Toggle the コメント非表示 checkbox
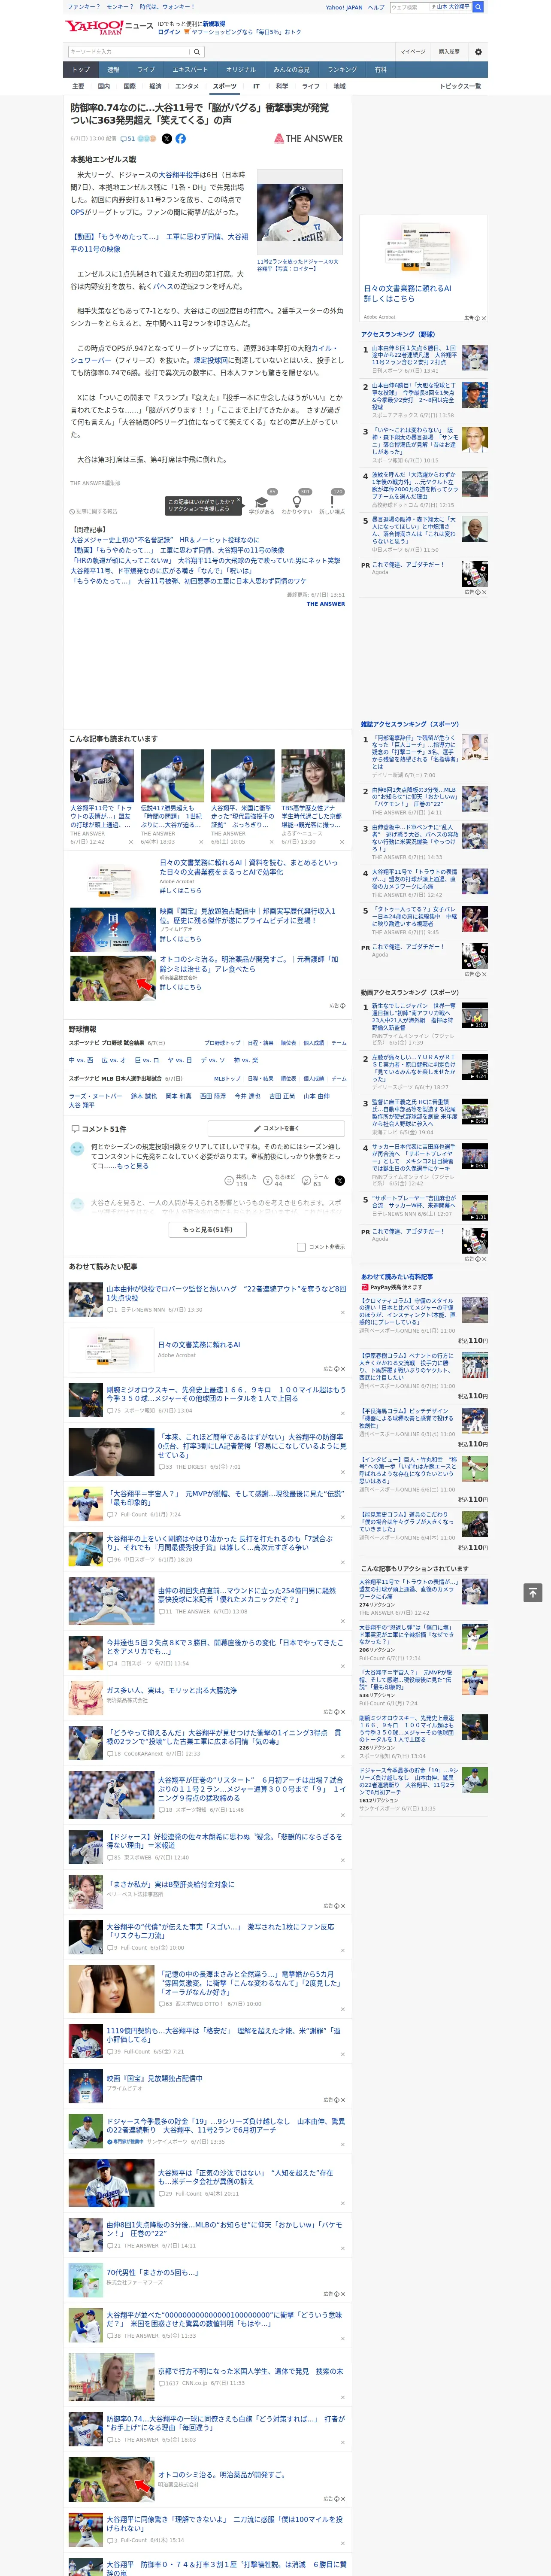The width and height of the screenshot is (551, 2576). pos(301,1247)
